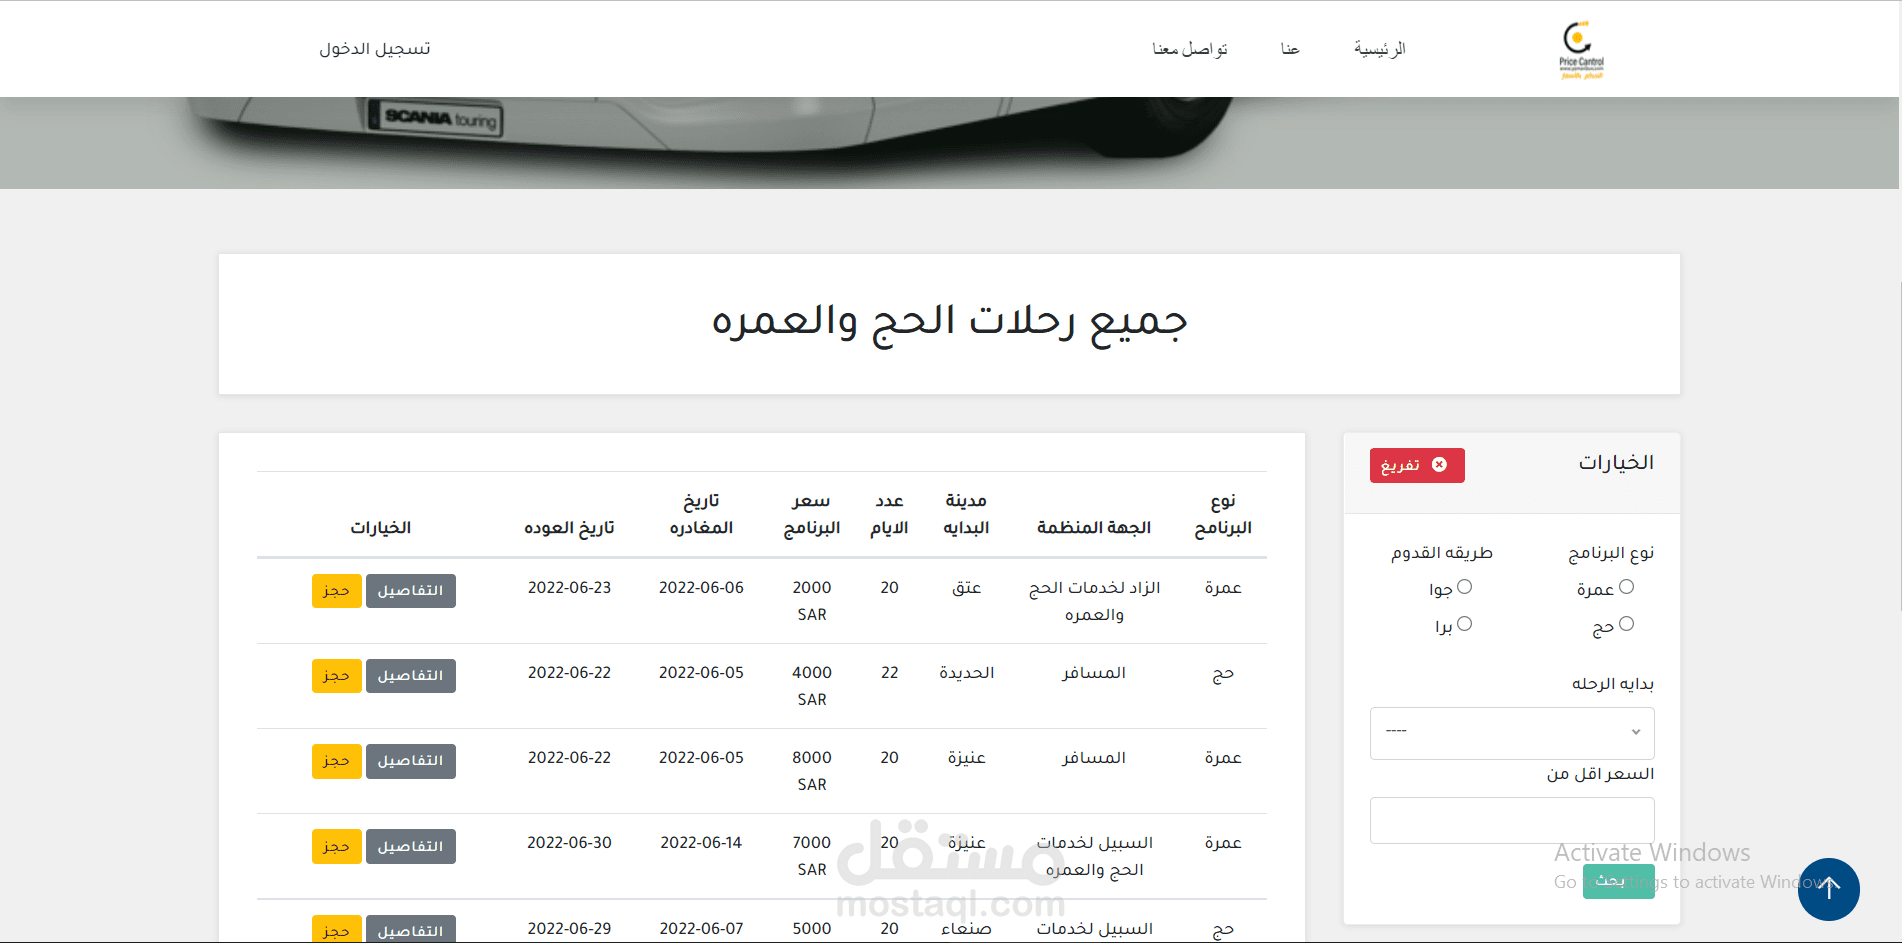
Task: Click the عدد الايام column header
Action: coord(889,514)
